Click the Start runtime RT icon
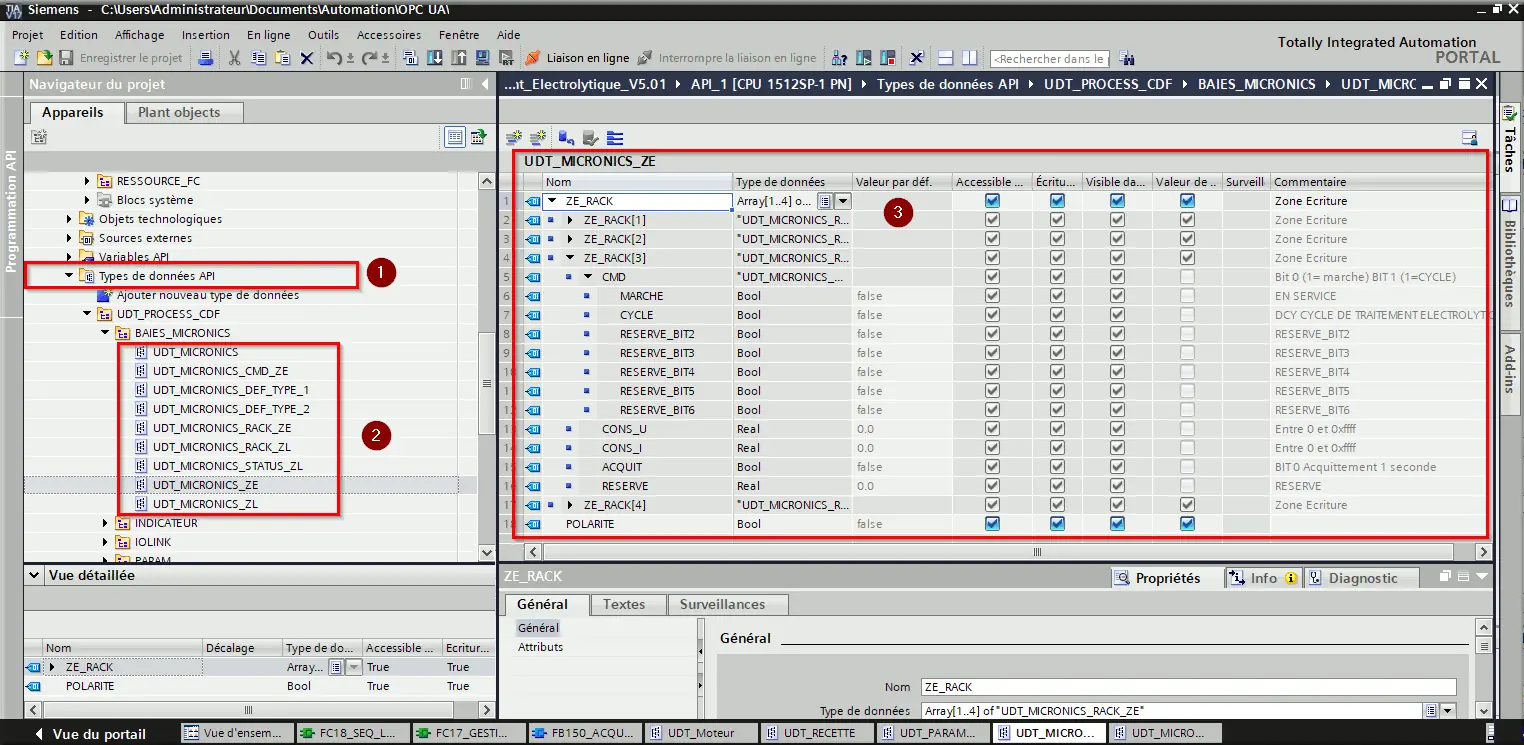This screenshot has height=745, width=1524. point(507,58)
